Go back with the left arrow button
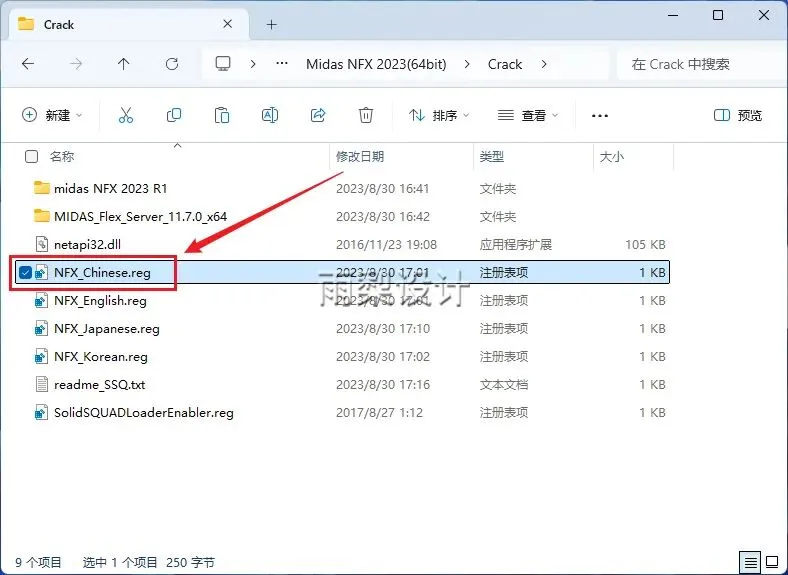Viewport: 788px width, 575px height. [28, 64]
